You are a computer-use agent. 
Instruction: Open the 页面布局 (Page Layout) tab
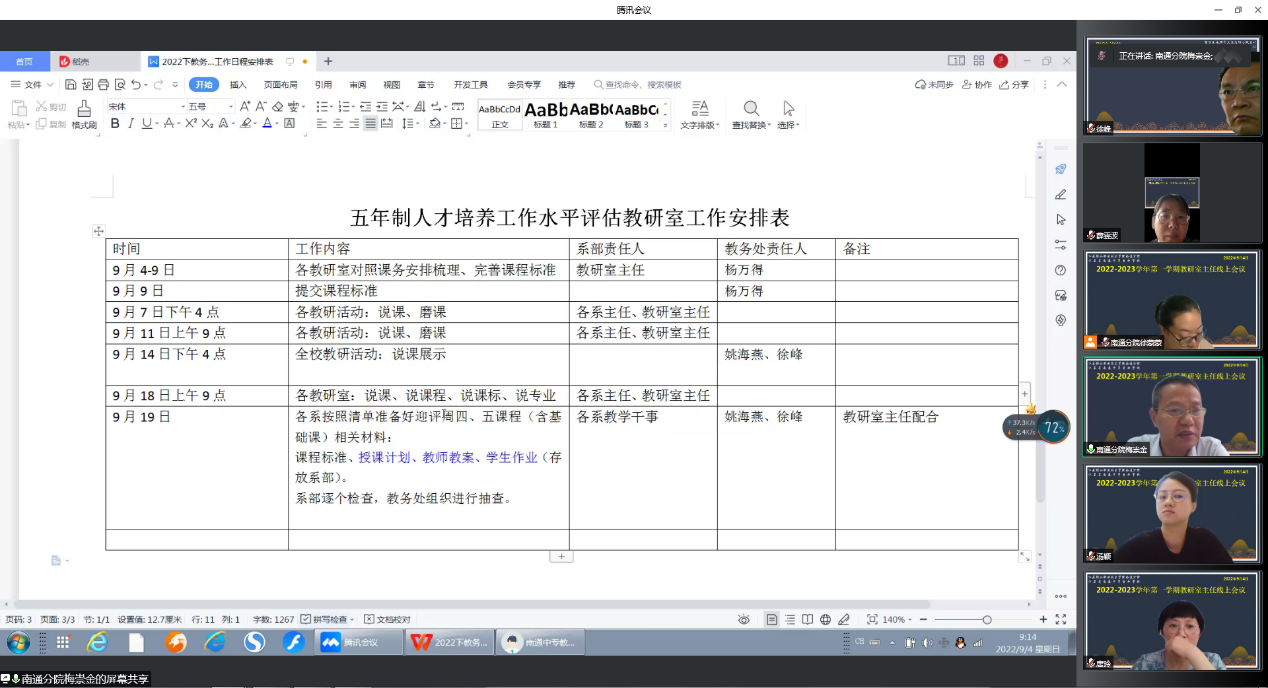click(x=280, y=85)
